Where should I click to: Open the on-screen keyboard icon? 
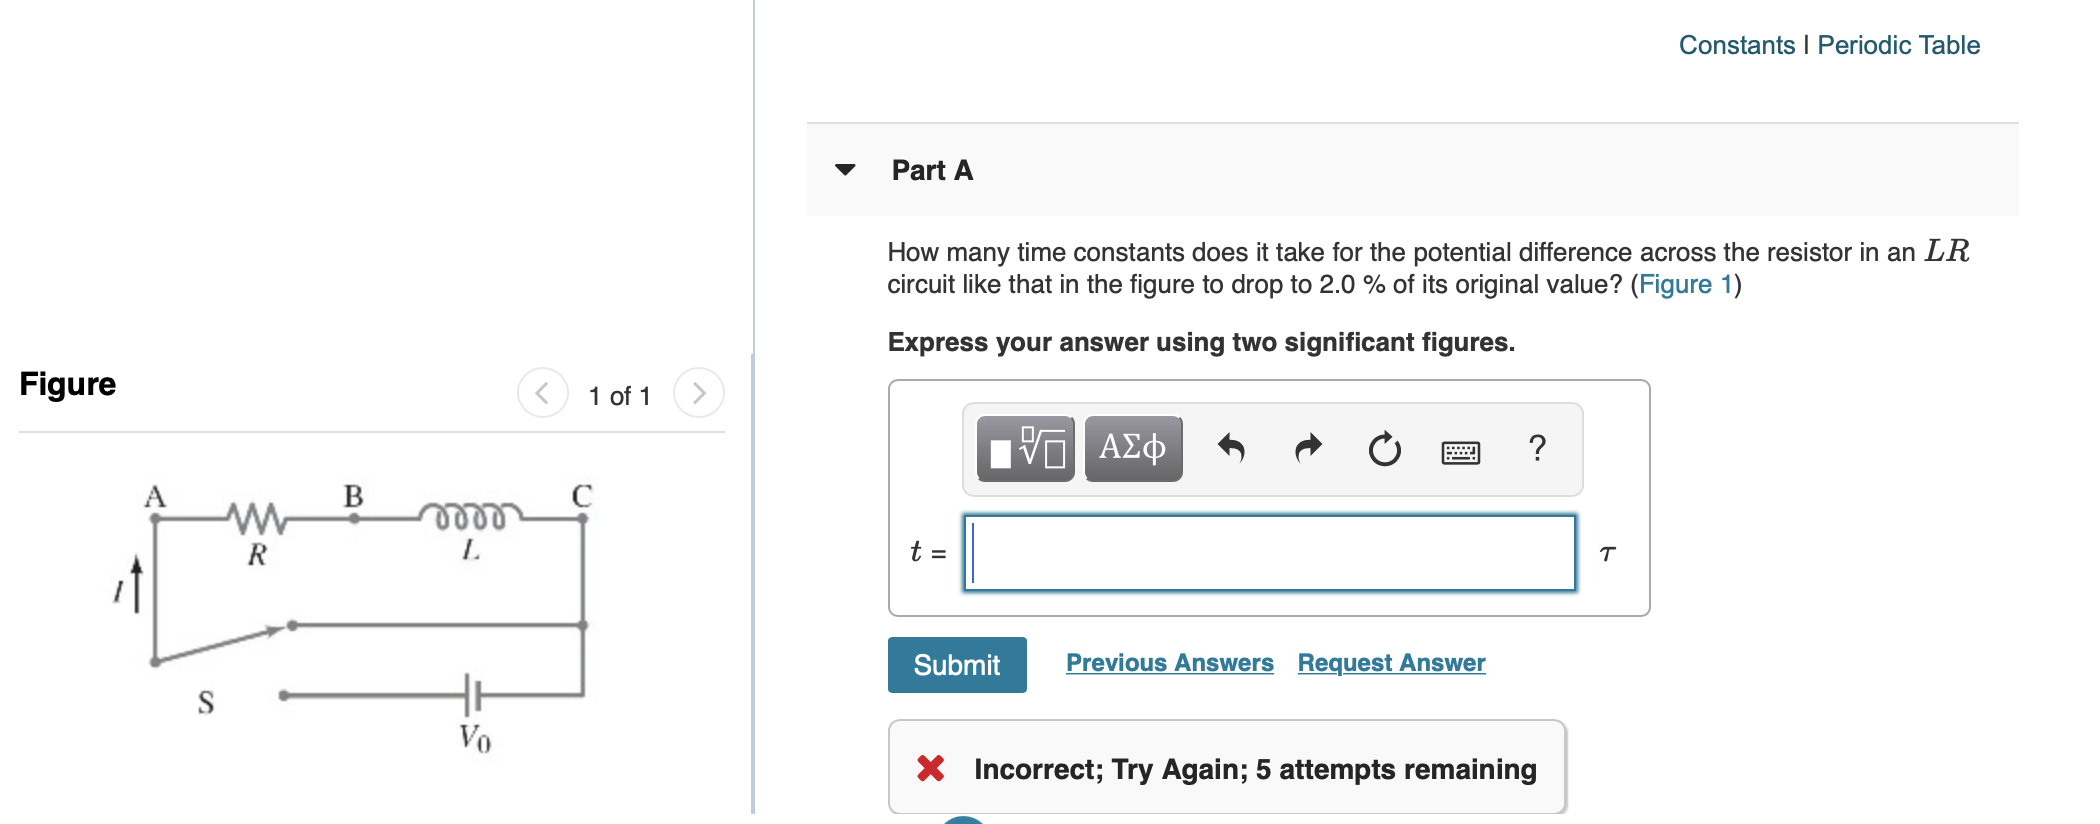coord(1459,451)
